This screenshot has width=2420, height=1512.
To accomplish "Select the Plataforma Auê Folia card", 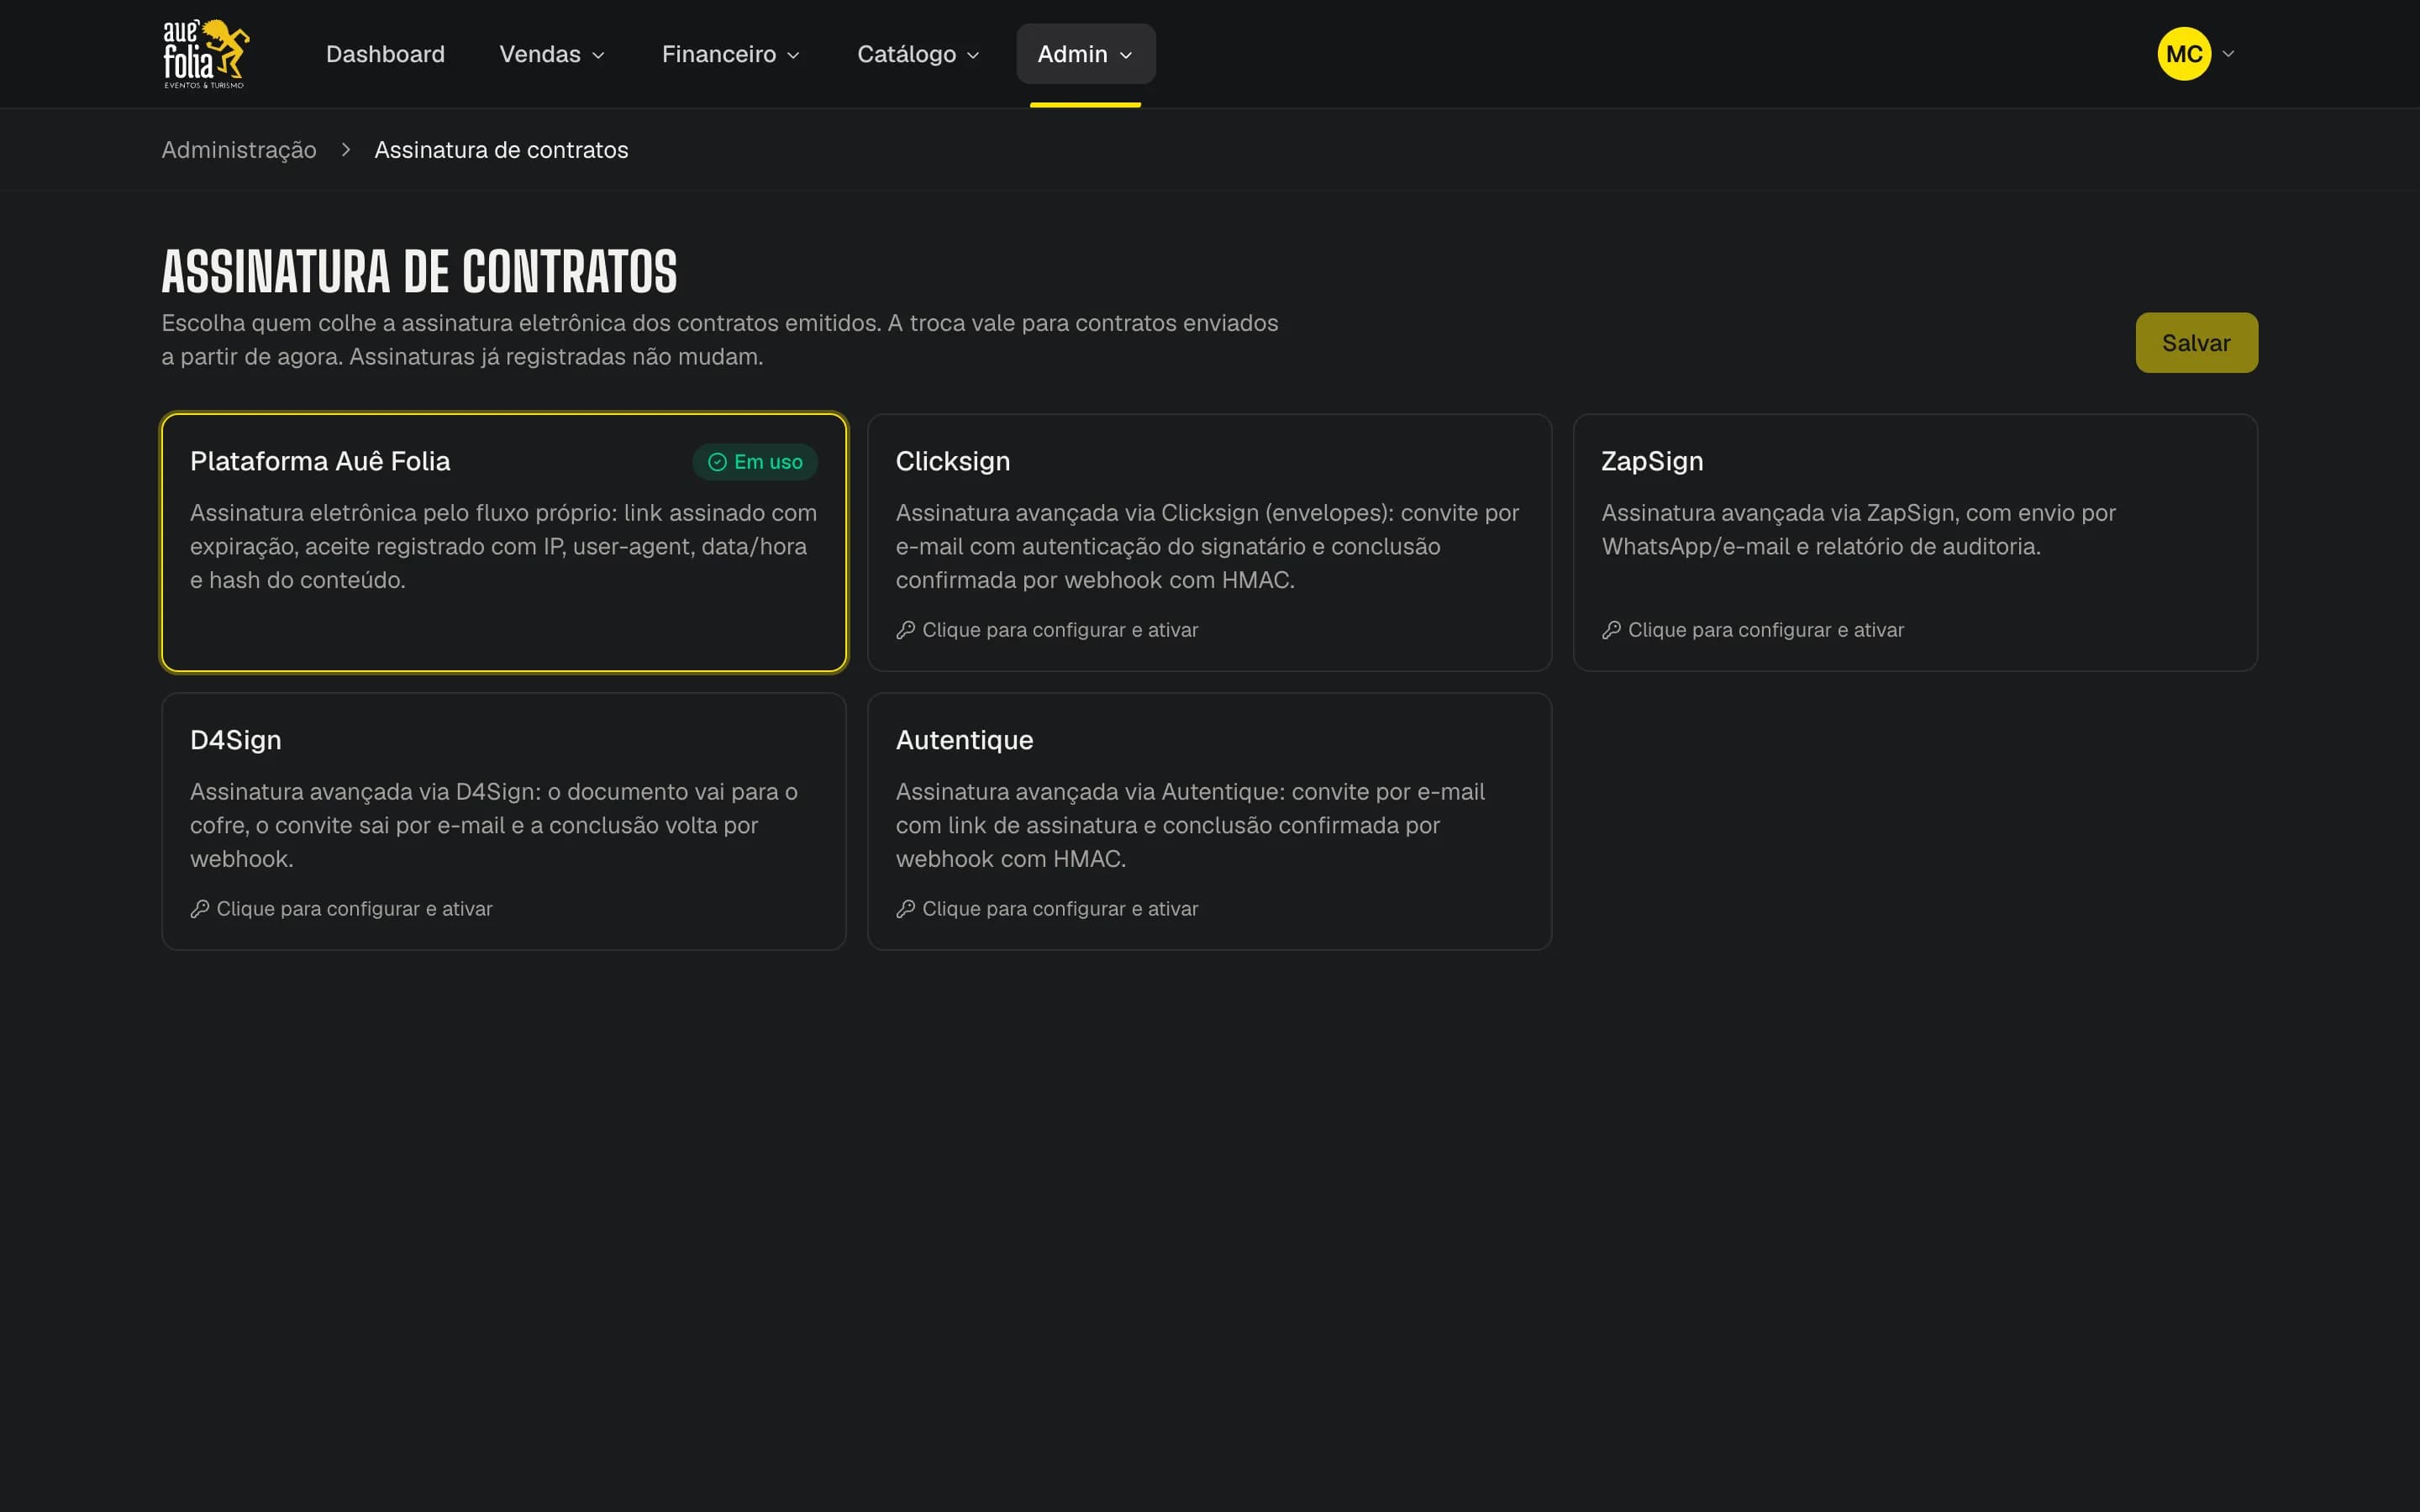I will pyautogui.click(x=504, y=543).
